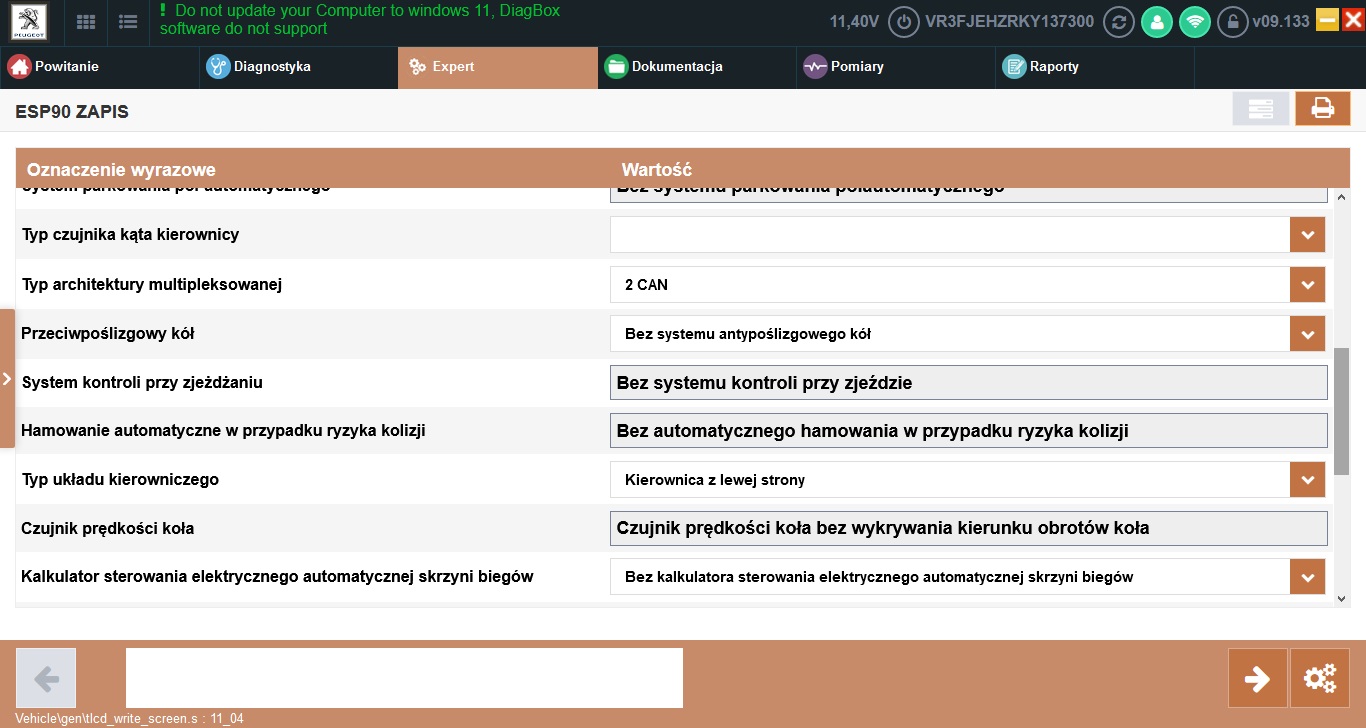Expand the Przeciwpoślizgowy kół dropdown
The image size is (1366, 728).
coord(1307,334)
